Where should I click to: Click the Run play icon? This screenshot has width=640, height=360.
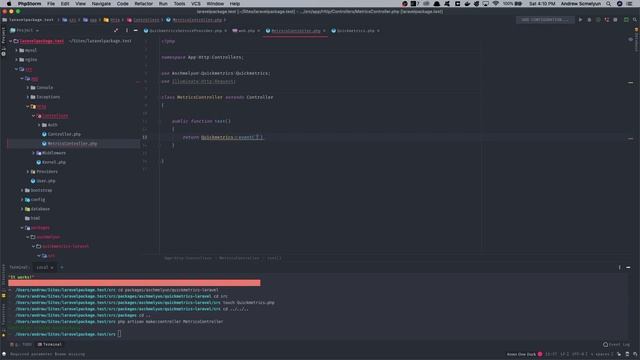click(x=580, y=20)
